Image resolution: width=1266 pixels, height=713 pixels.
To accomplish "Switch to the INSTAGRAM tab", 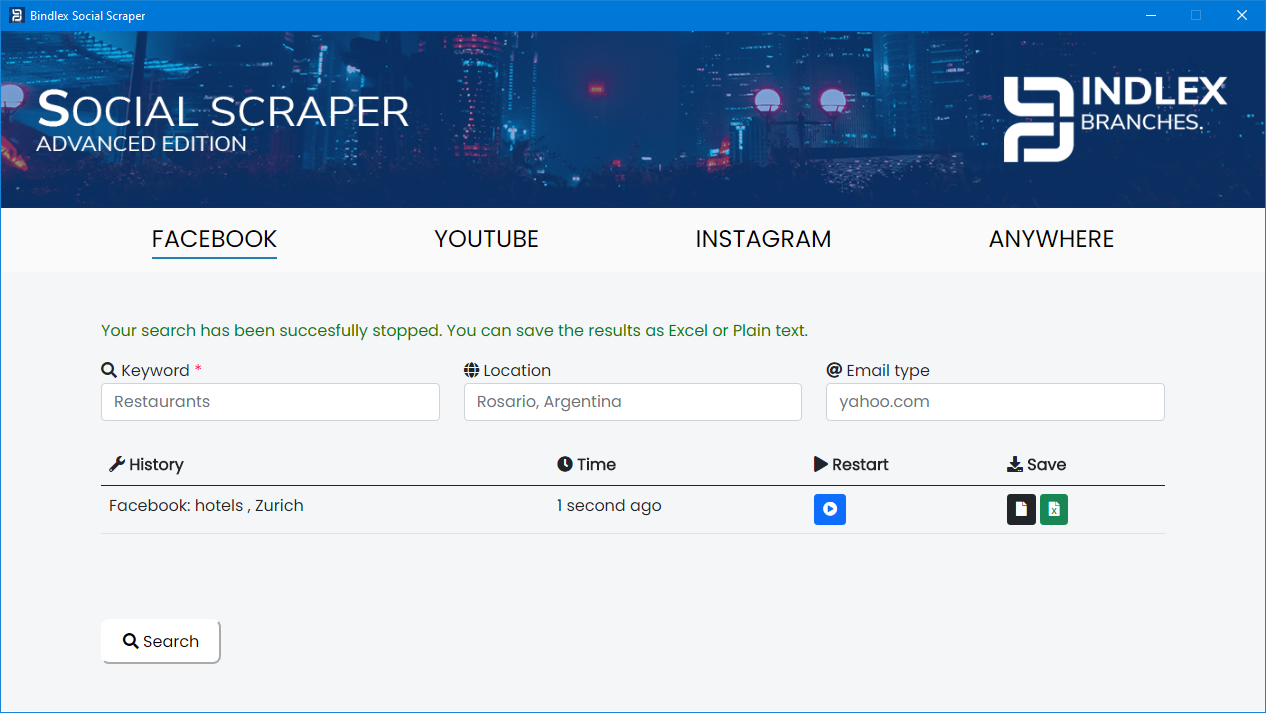I will [763, 239].
